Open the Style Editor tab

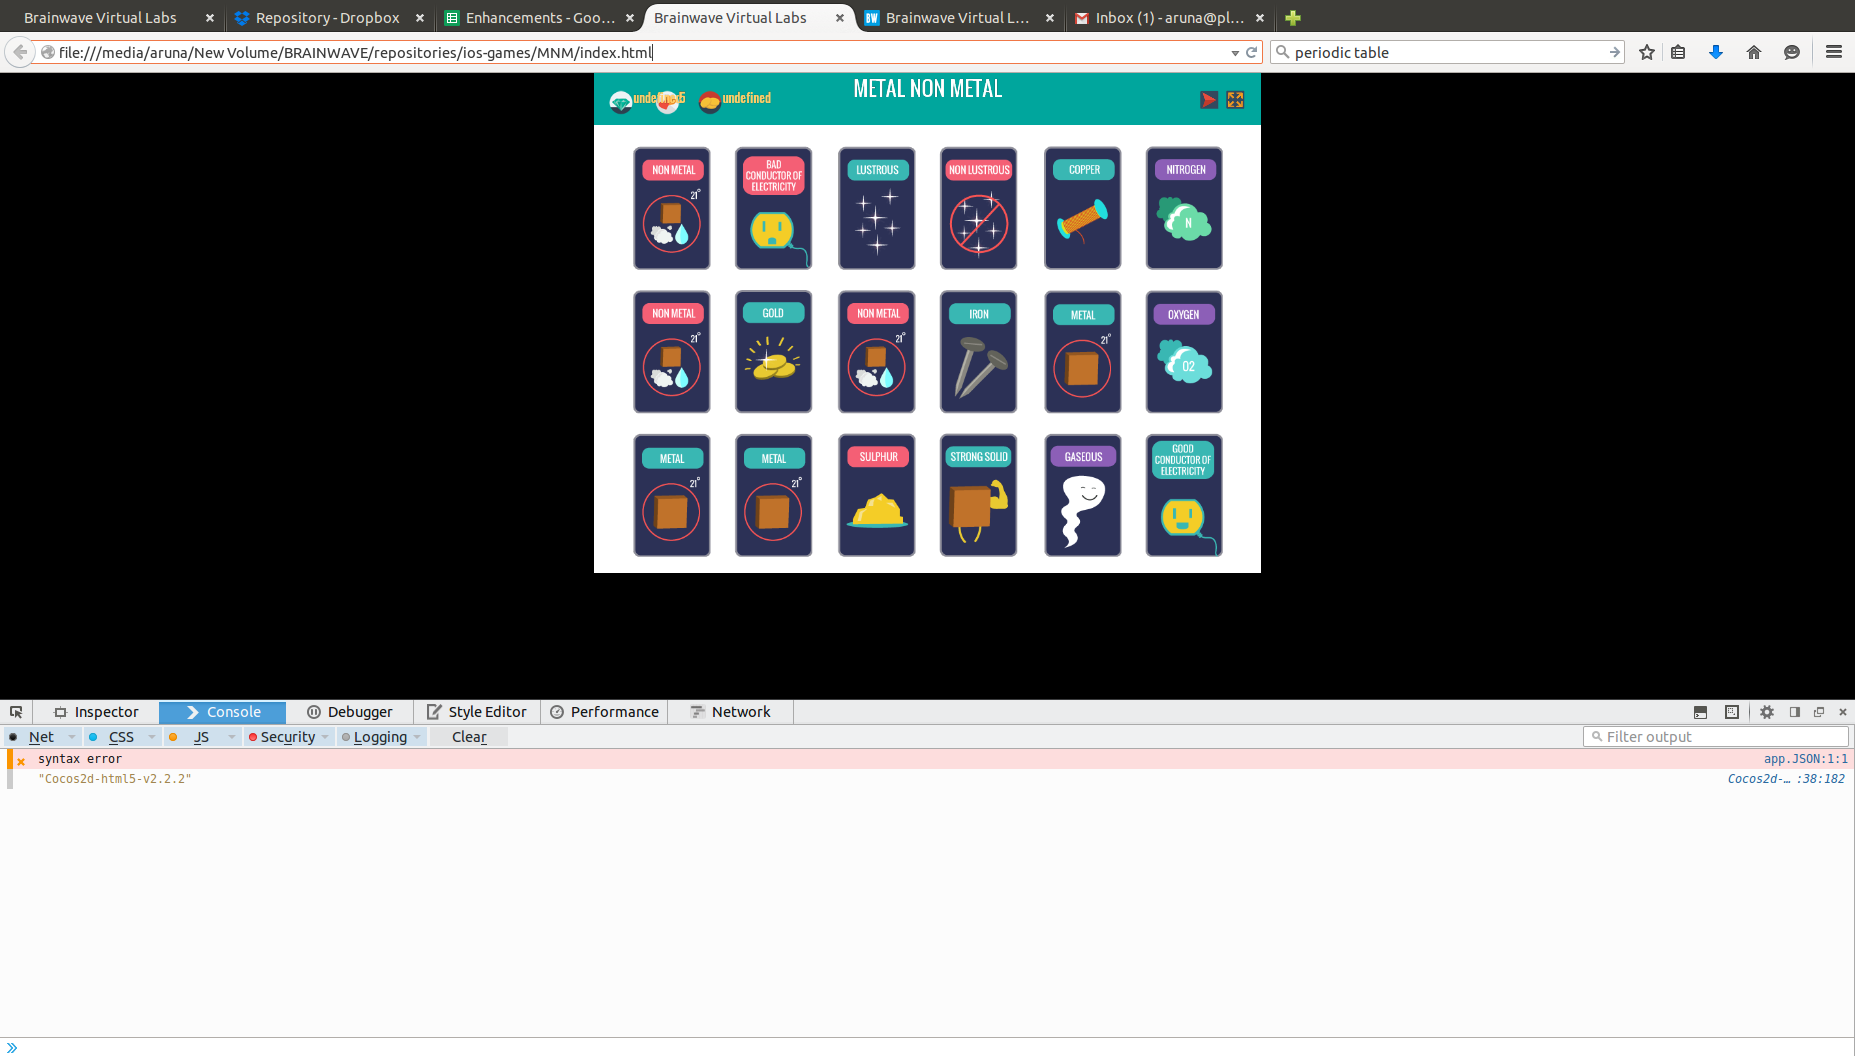click(477, 712)
